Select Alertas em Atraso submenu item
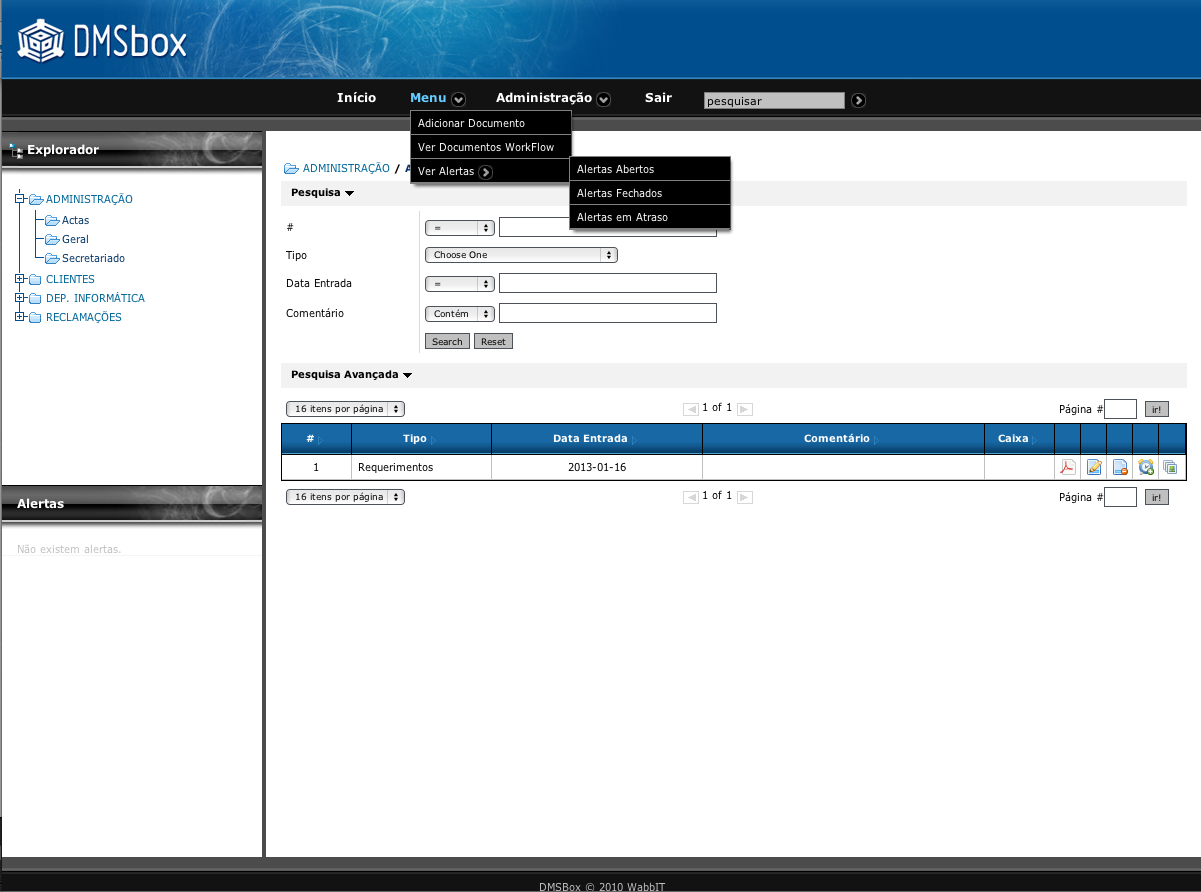The height and width of the screenshot is (892, 1201). [622, 217]
